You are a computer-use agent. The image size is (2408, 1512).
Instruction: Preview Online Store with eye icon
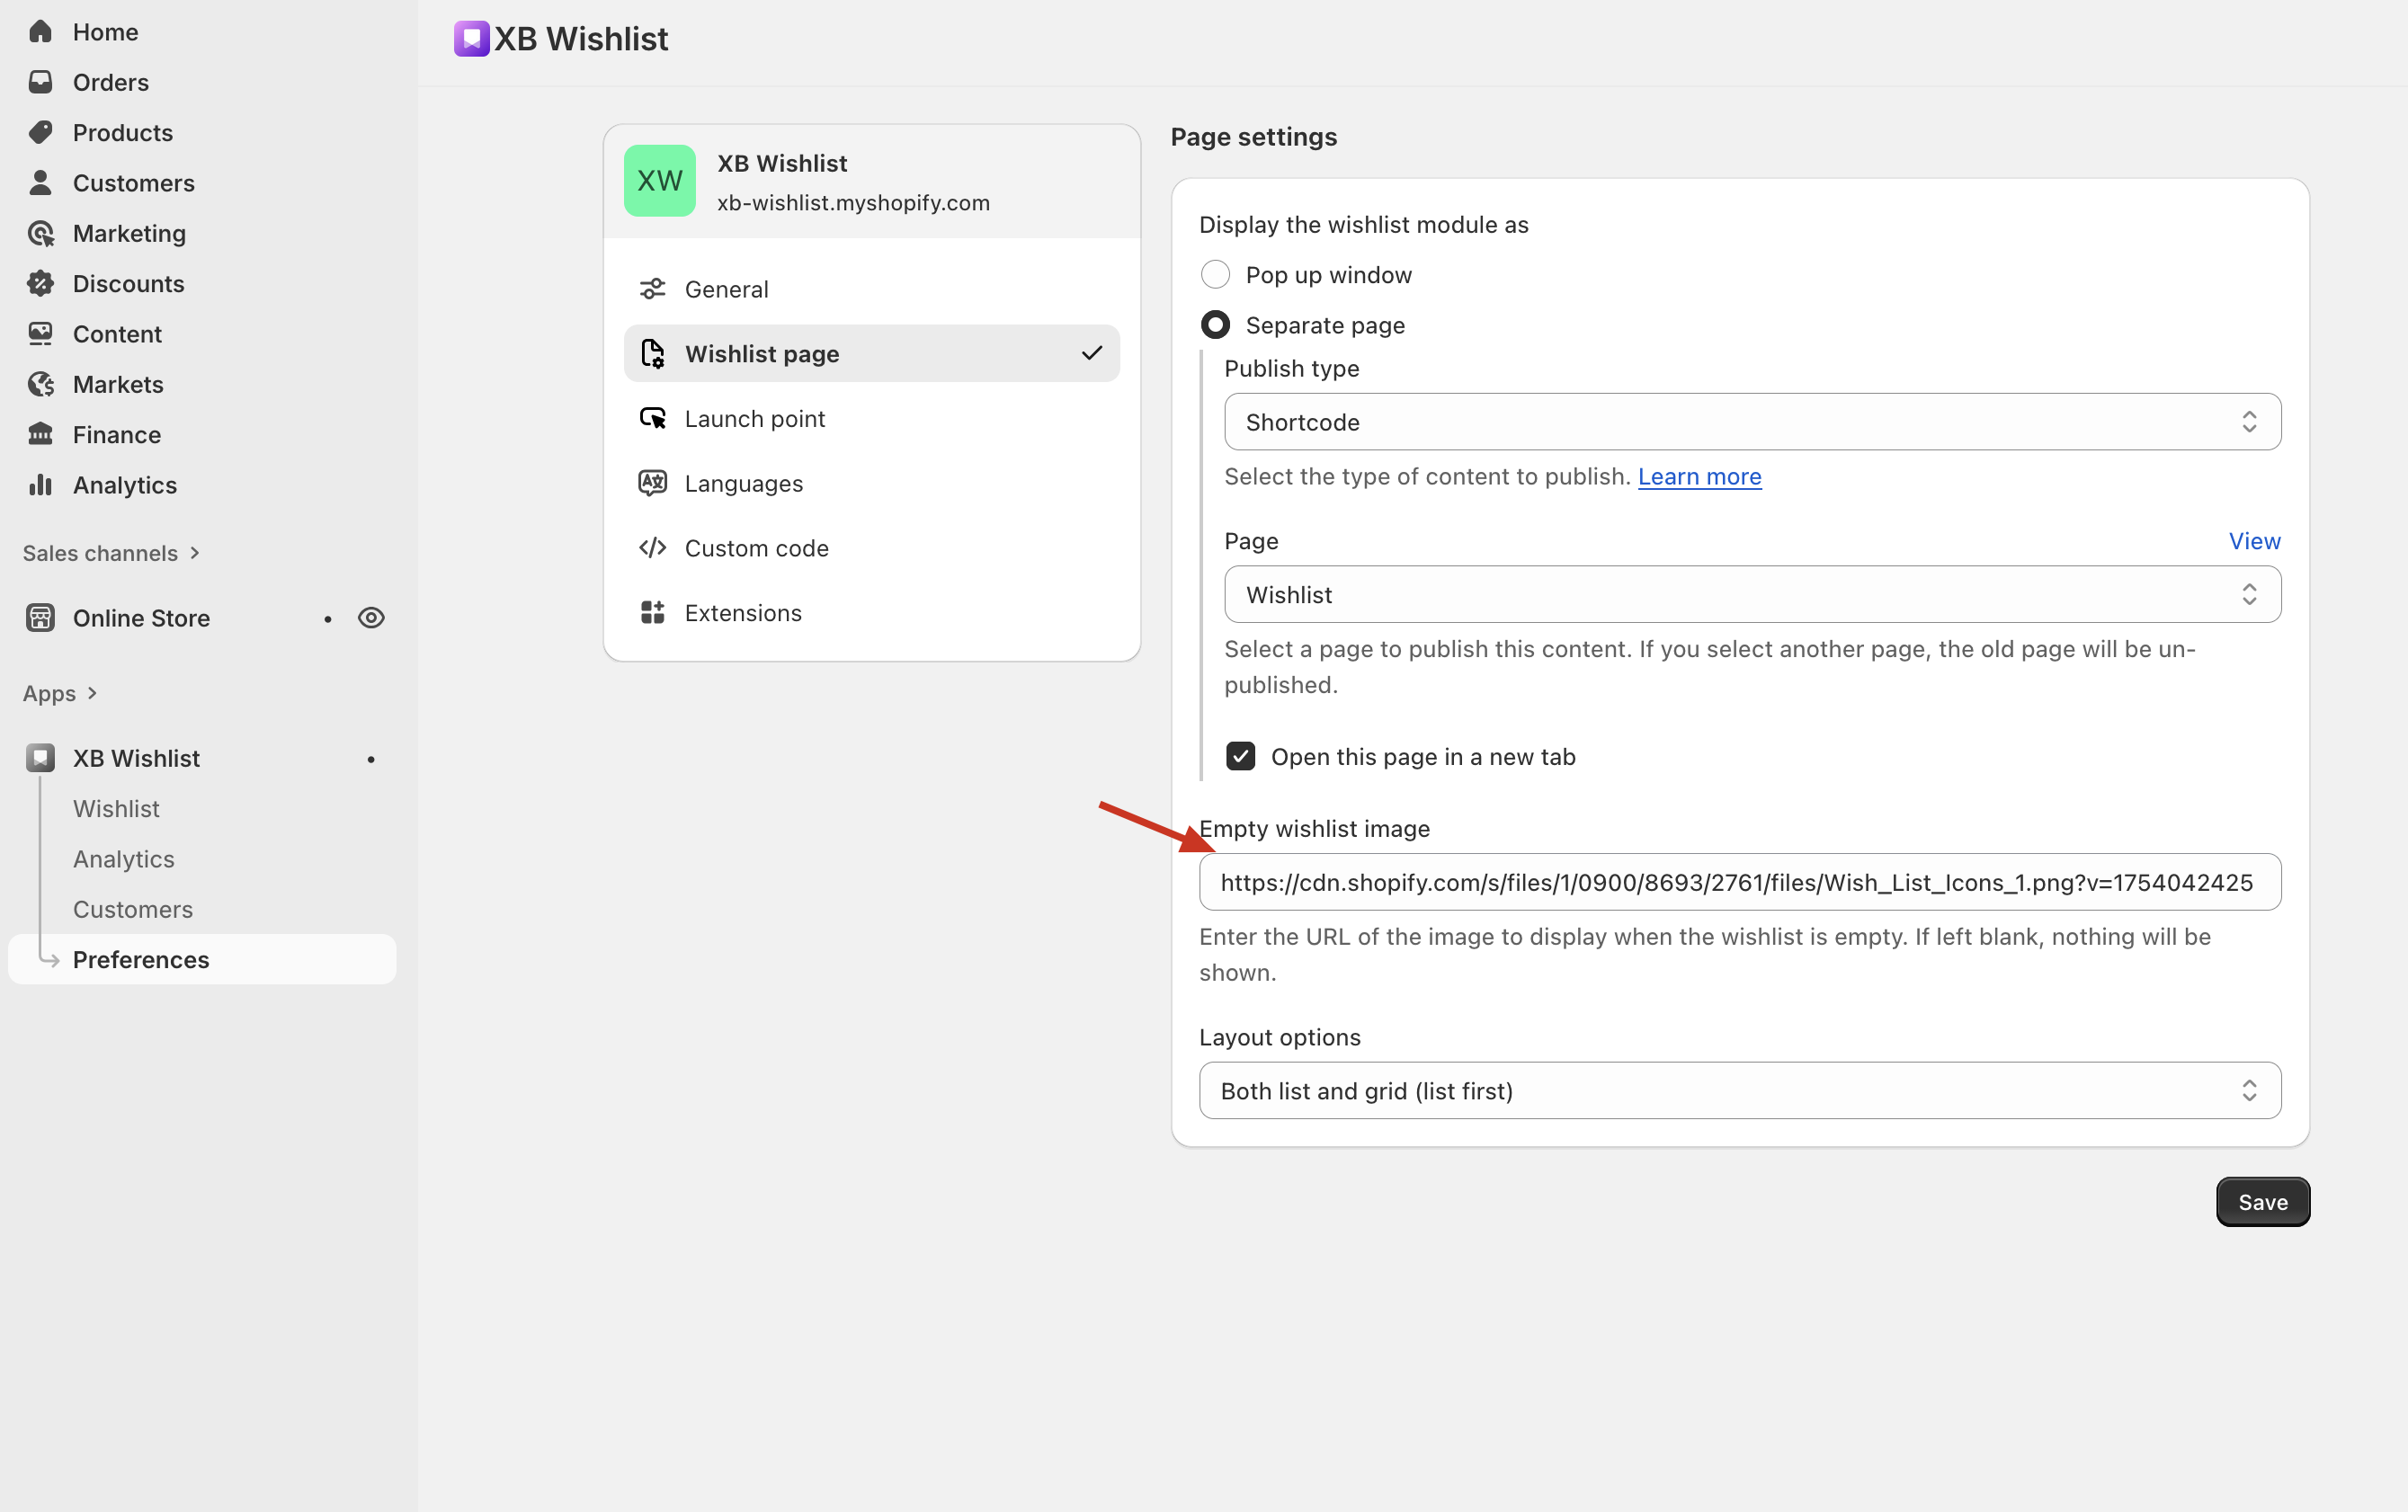click(371, 618)
